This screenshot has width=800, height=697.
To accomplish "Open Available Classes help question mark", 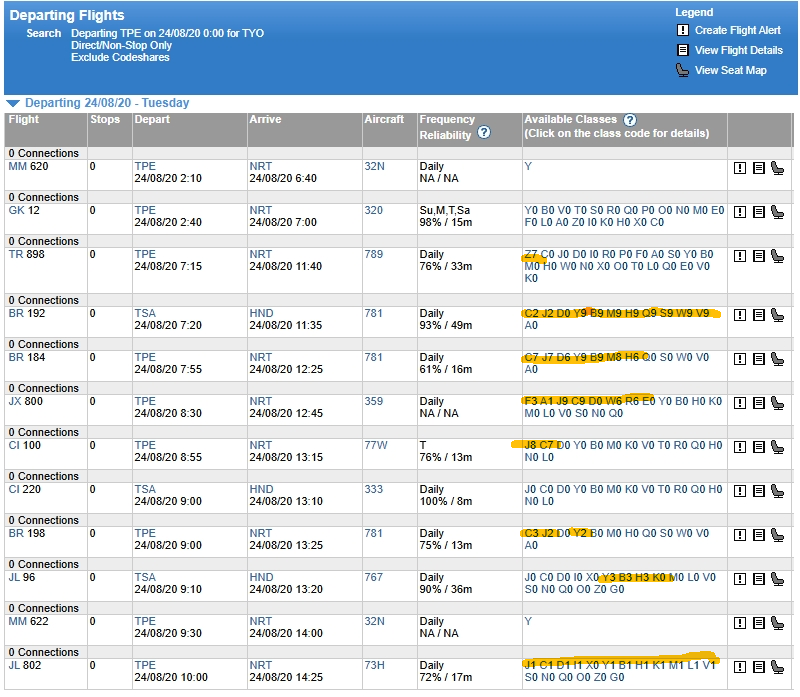I will coord(630,120).
